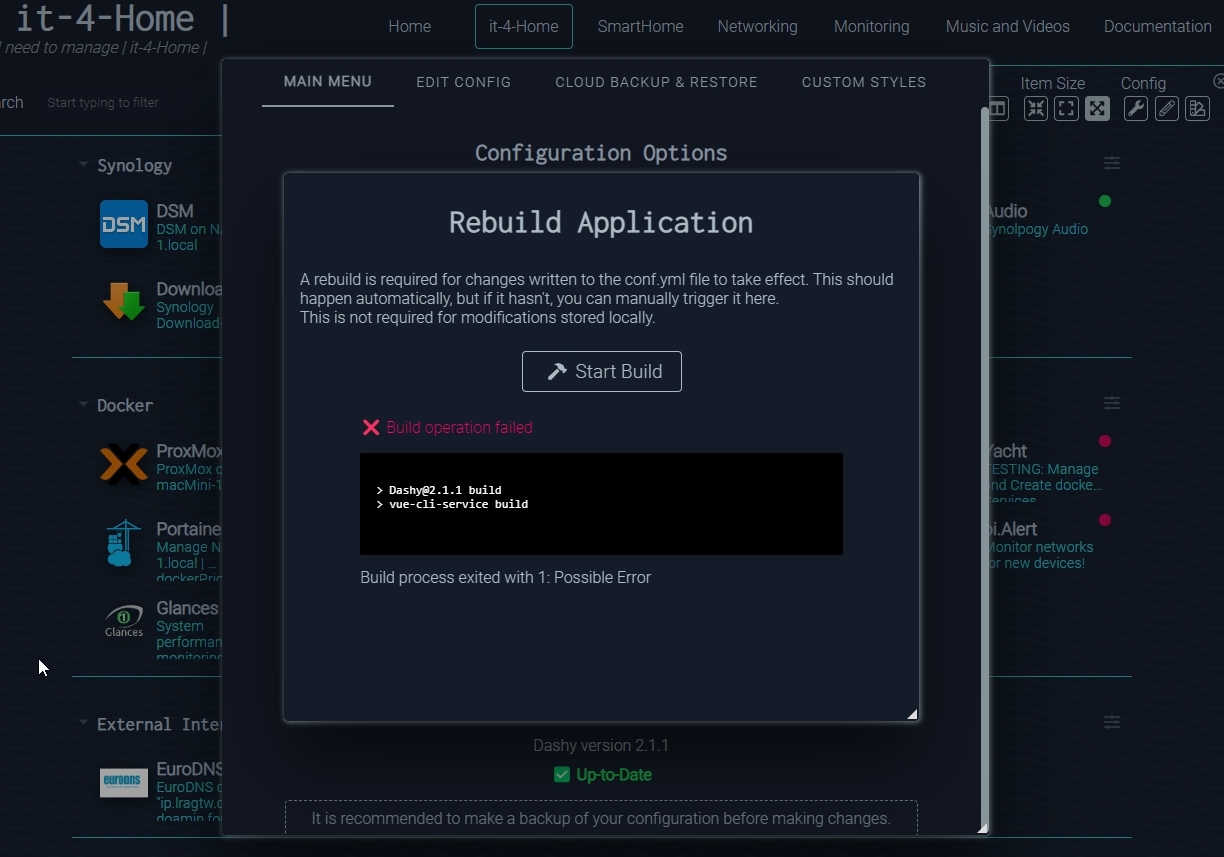Open the Documentation link

pos(1157,26)
